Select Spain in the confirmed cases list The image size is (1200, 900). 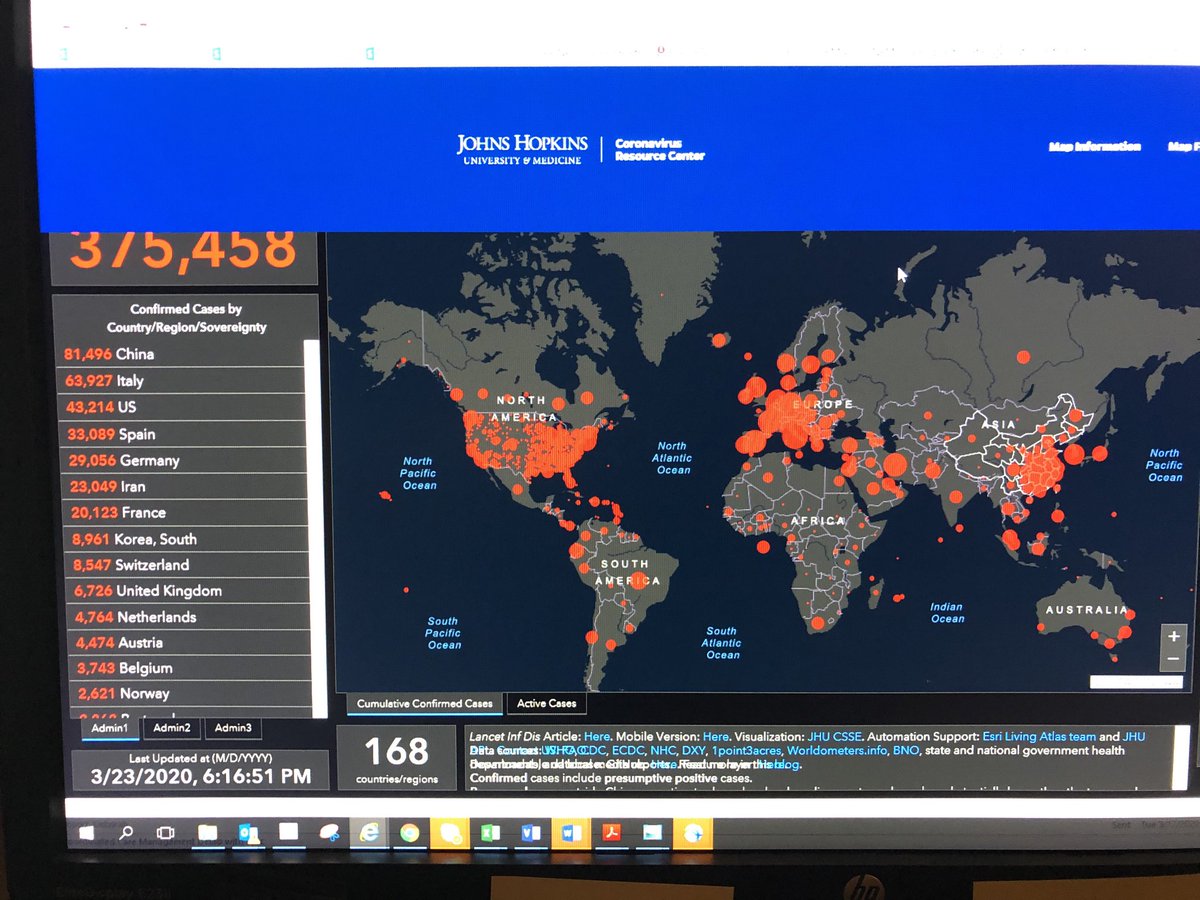click(184, 434)
